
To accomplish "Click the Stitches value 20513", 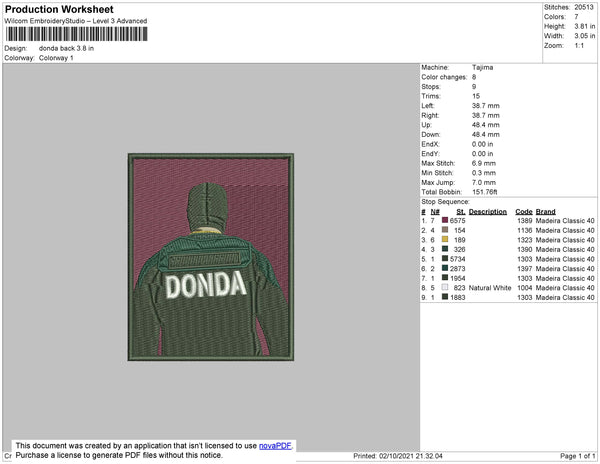I will [x=584, y=7].
